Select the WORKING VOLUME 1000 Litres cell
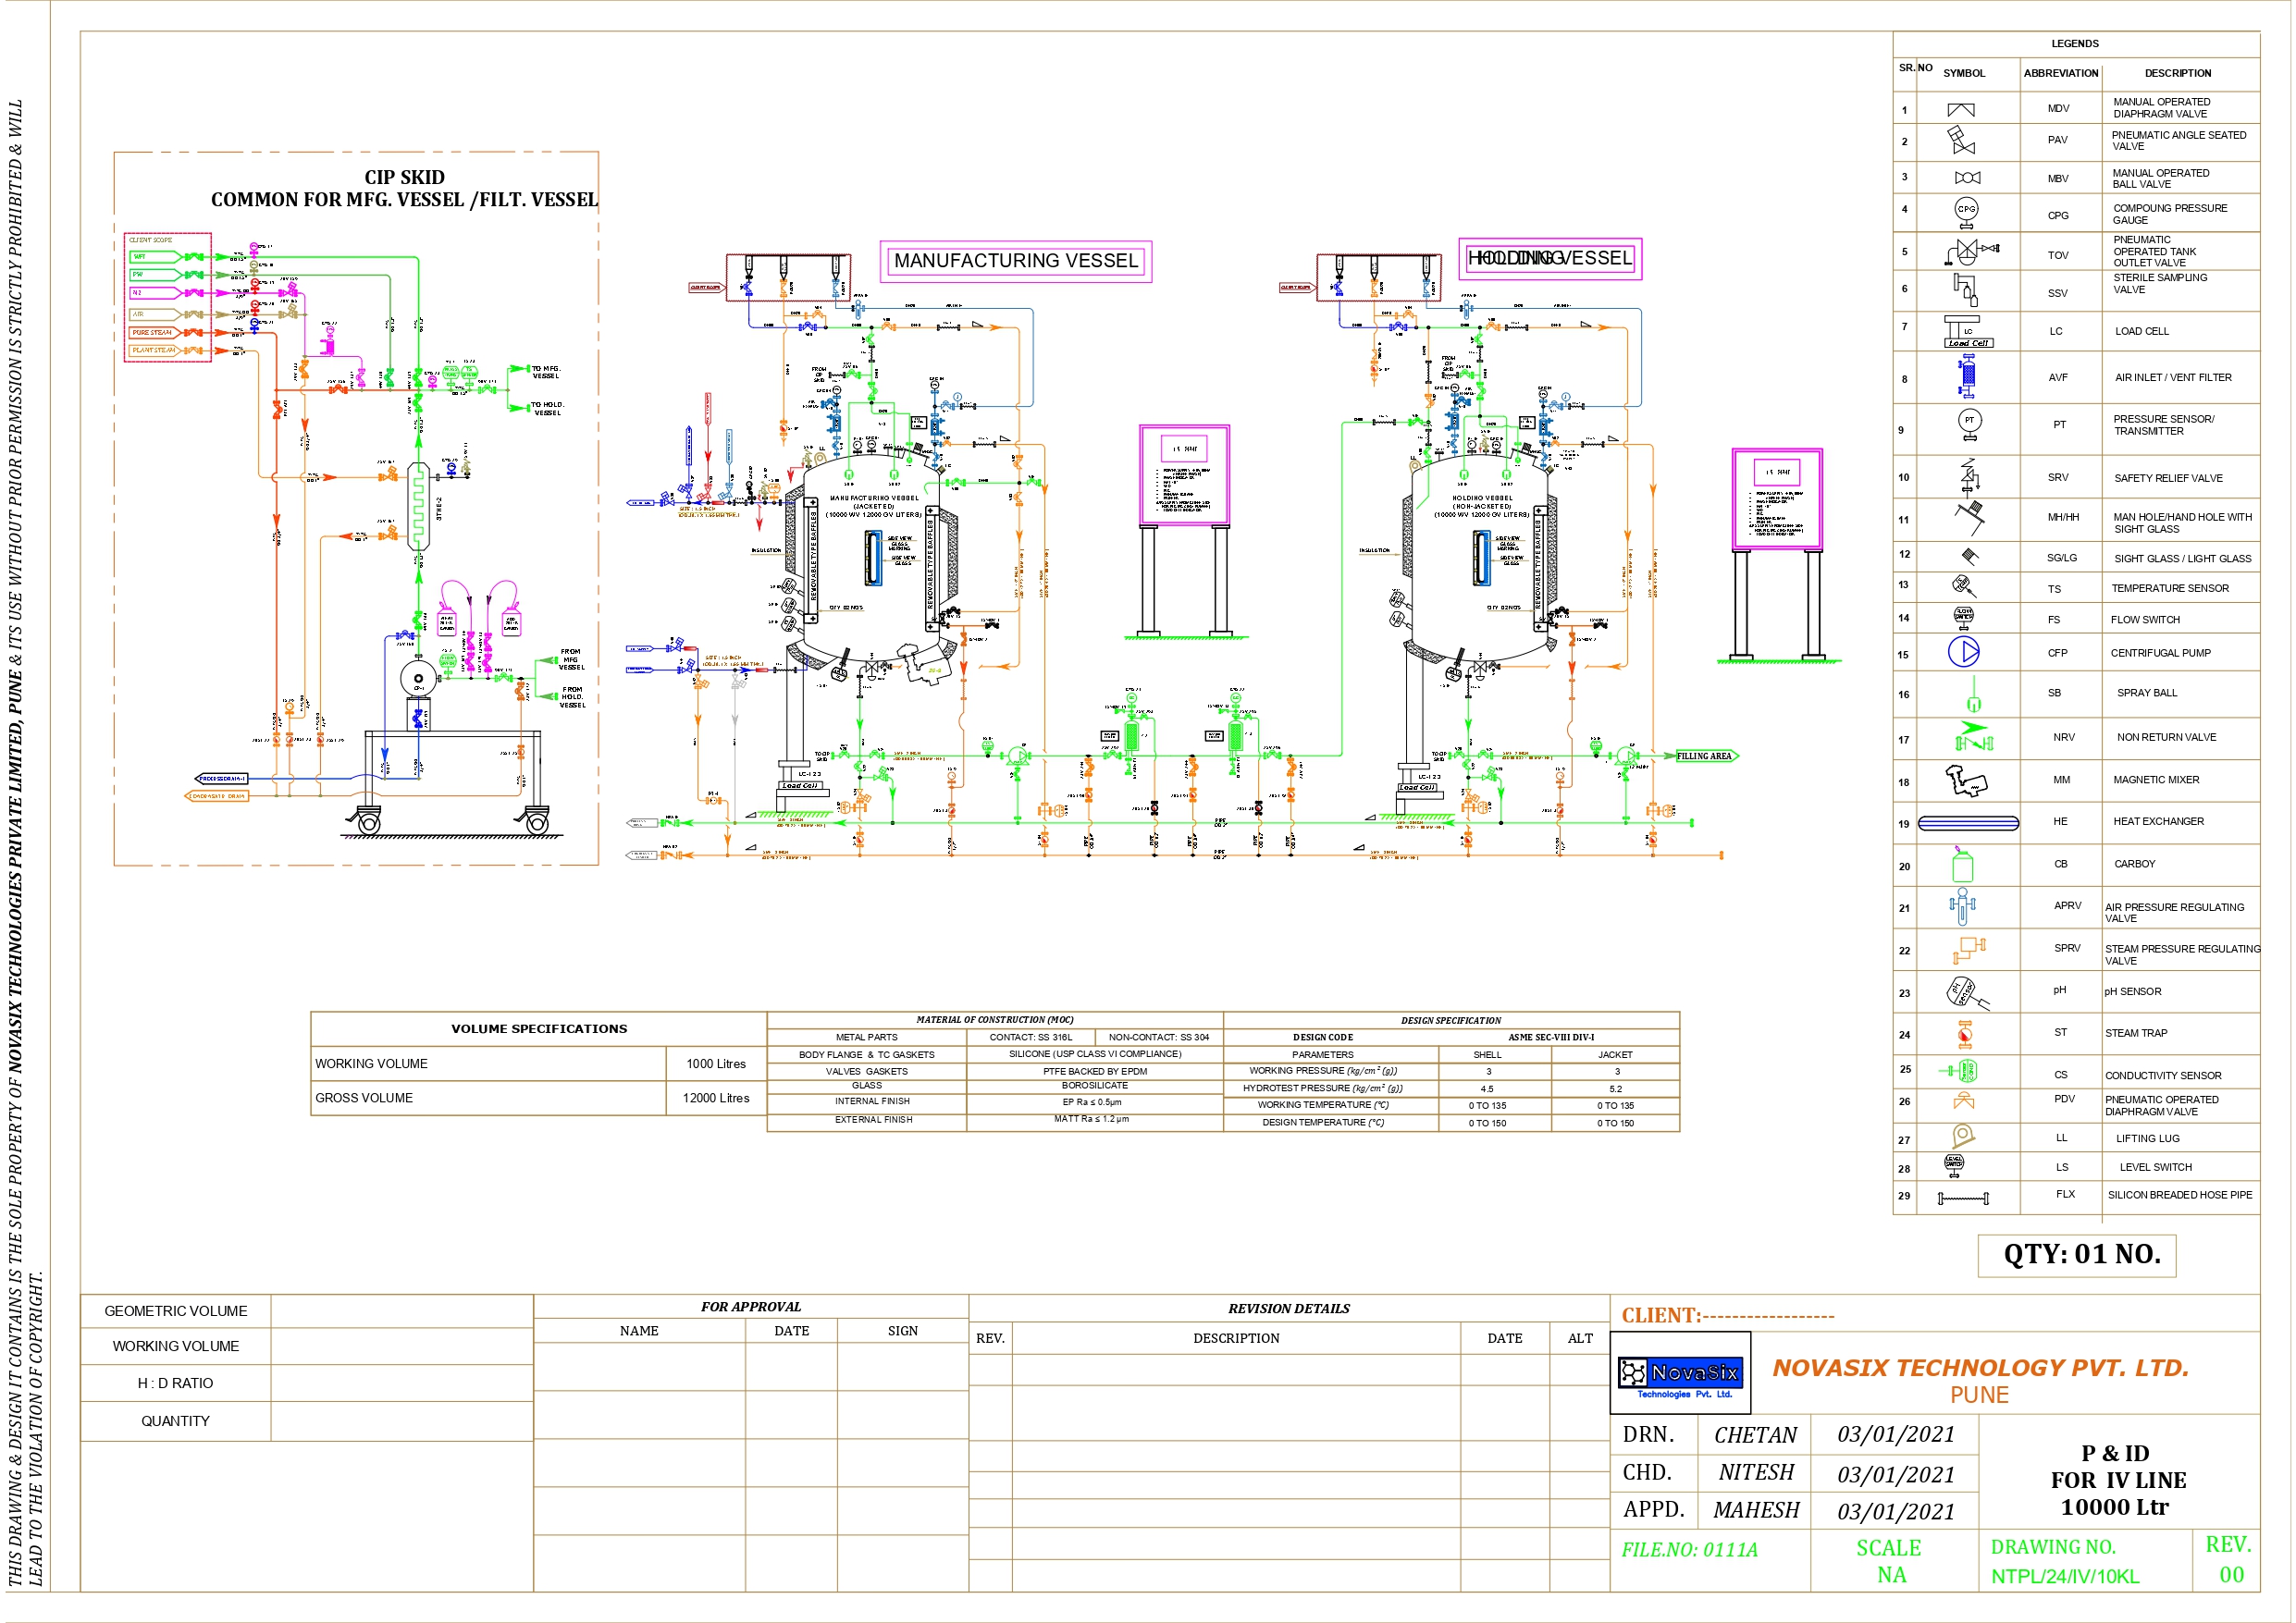 point(716,1063)
